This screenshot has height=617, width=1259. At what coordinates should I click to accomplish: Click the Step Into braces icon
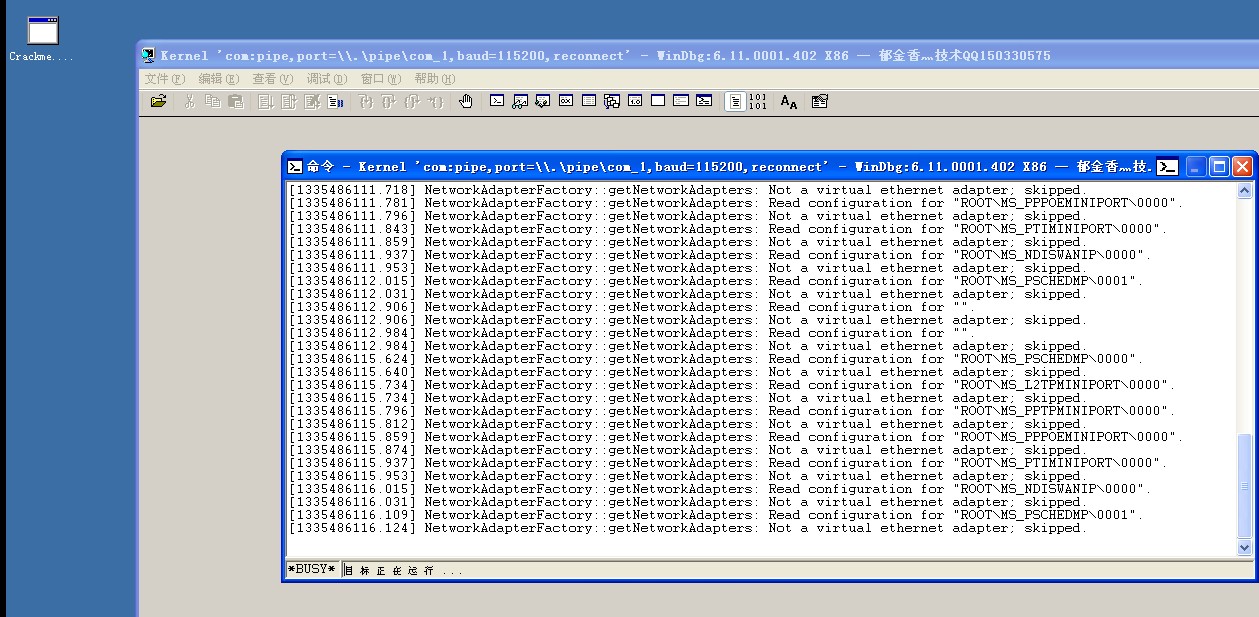[x=364, y=101]
